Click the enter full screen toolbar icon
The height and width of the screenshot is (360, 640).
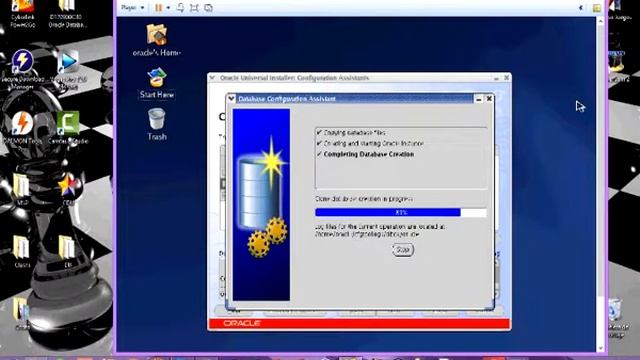pos(194,8)
